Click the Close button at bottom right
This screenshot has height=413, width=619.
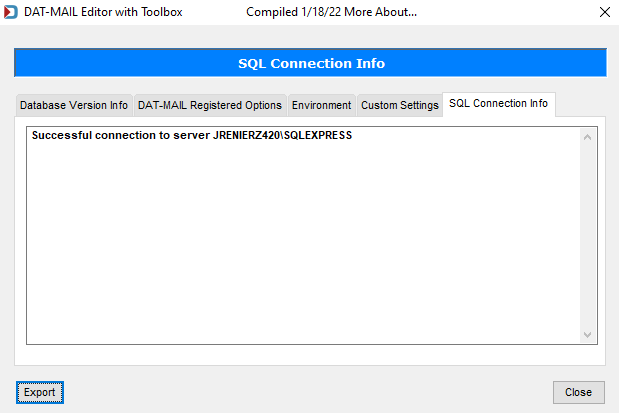(x=578, y=392)
